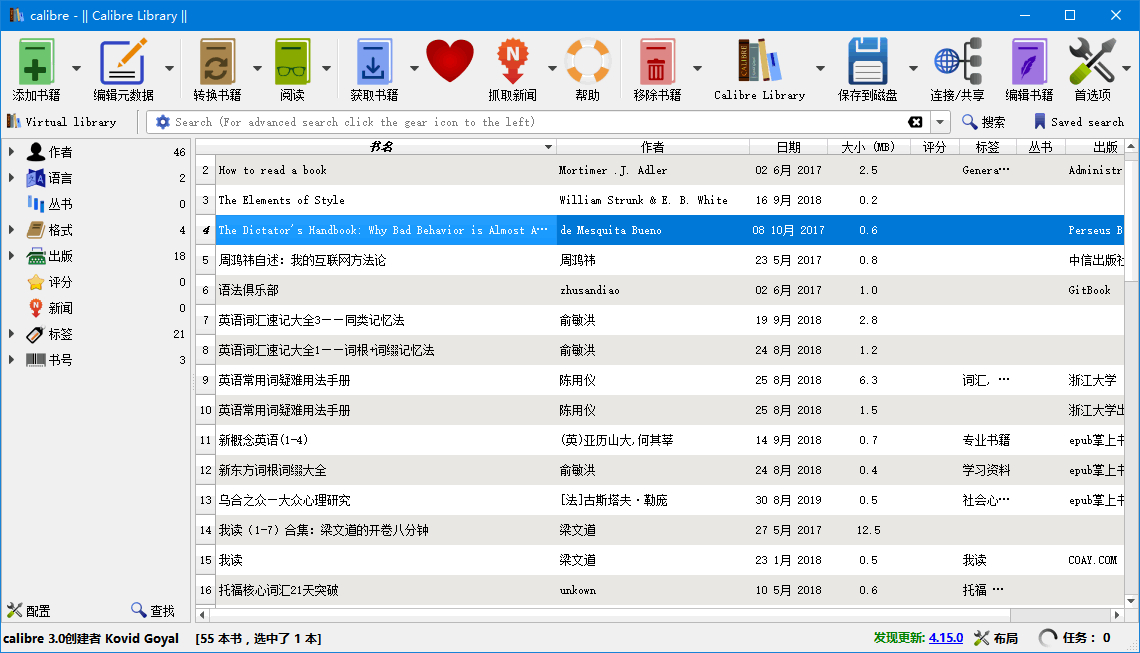Click the Virtual library button

point(62,122)
